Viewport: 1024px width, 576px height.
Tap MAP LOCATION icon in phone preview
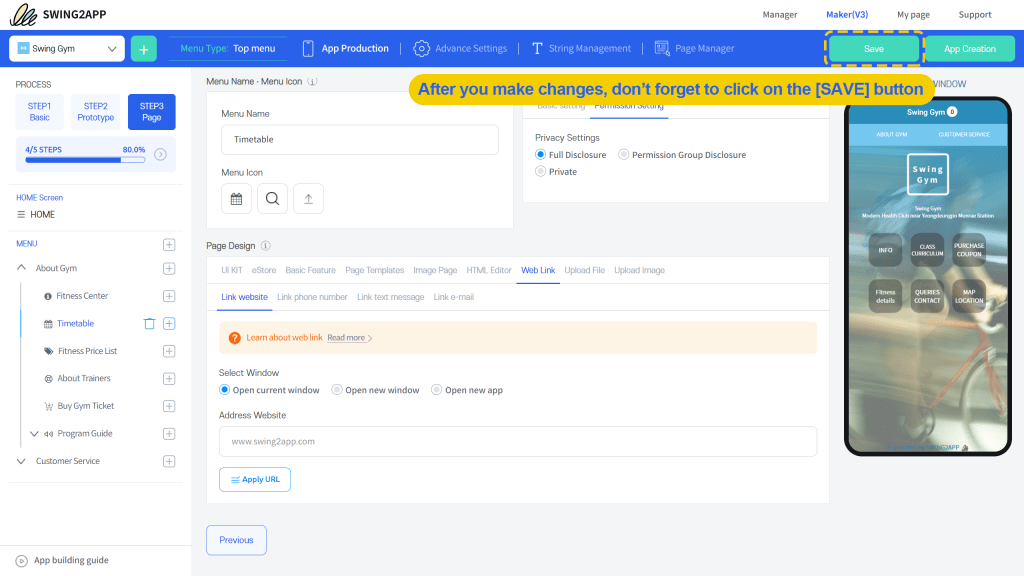tap(969, 296)
